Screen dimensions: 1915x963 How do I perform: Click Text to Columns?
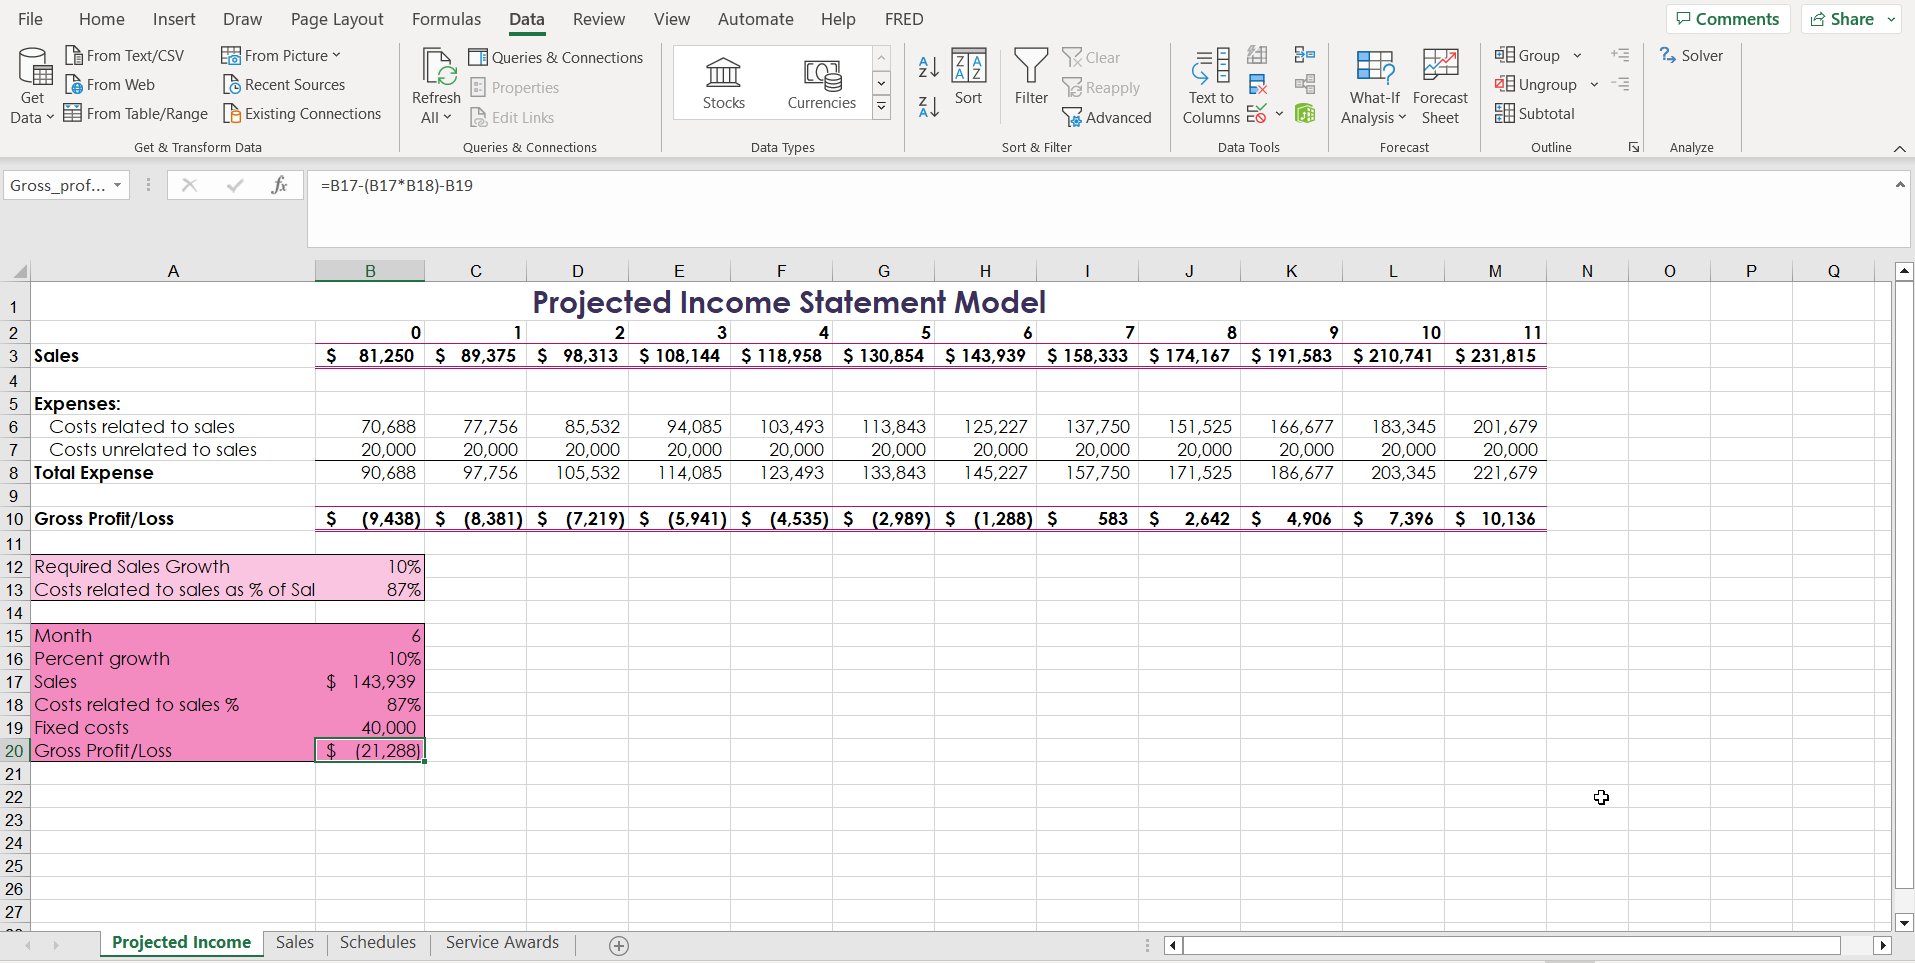pos(1209,86)
